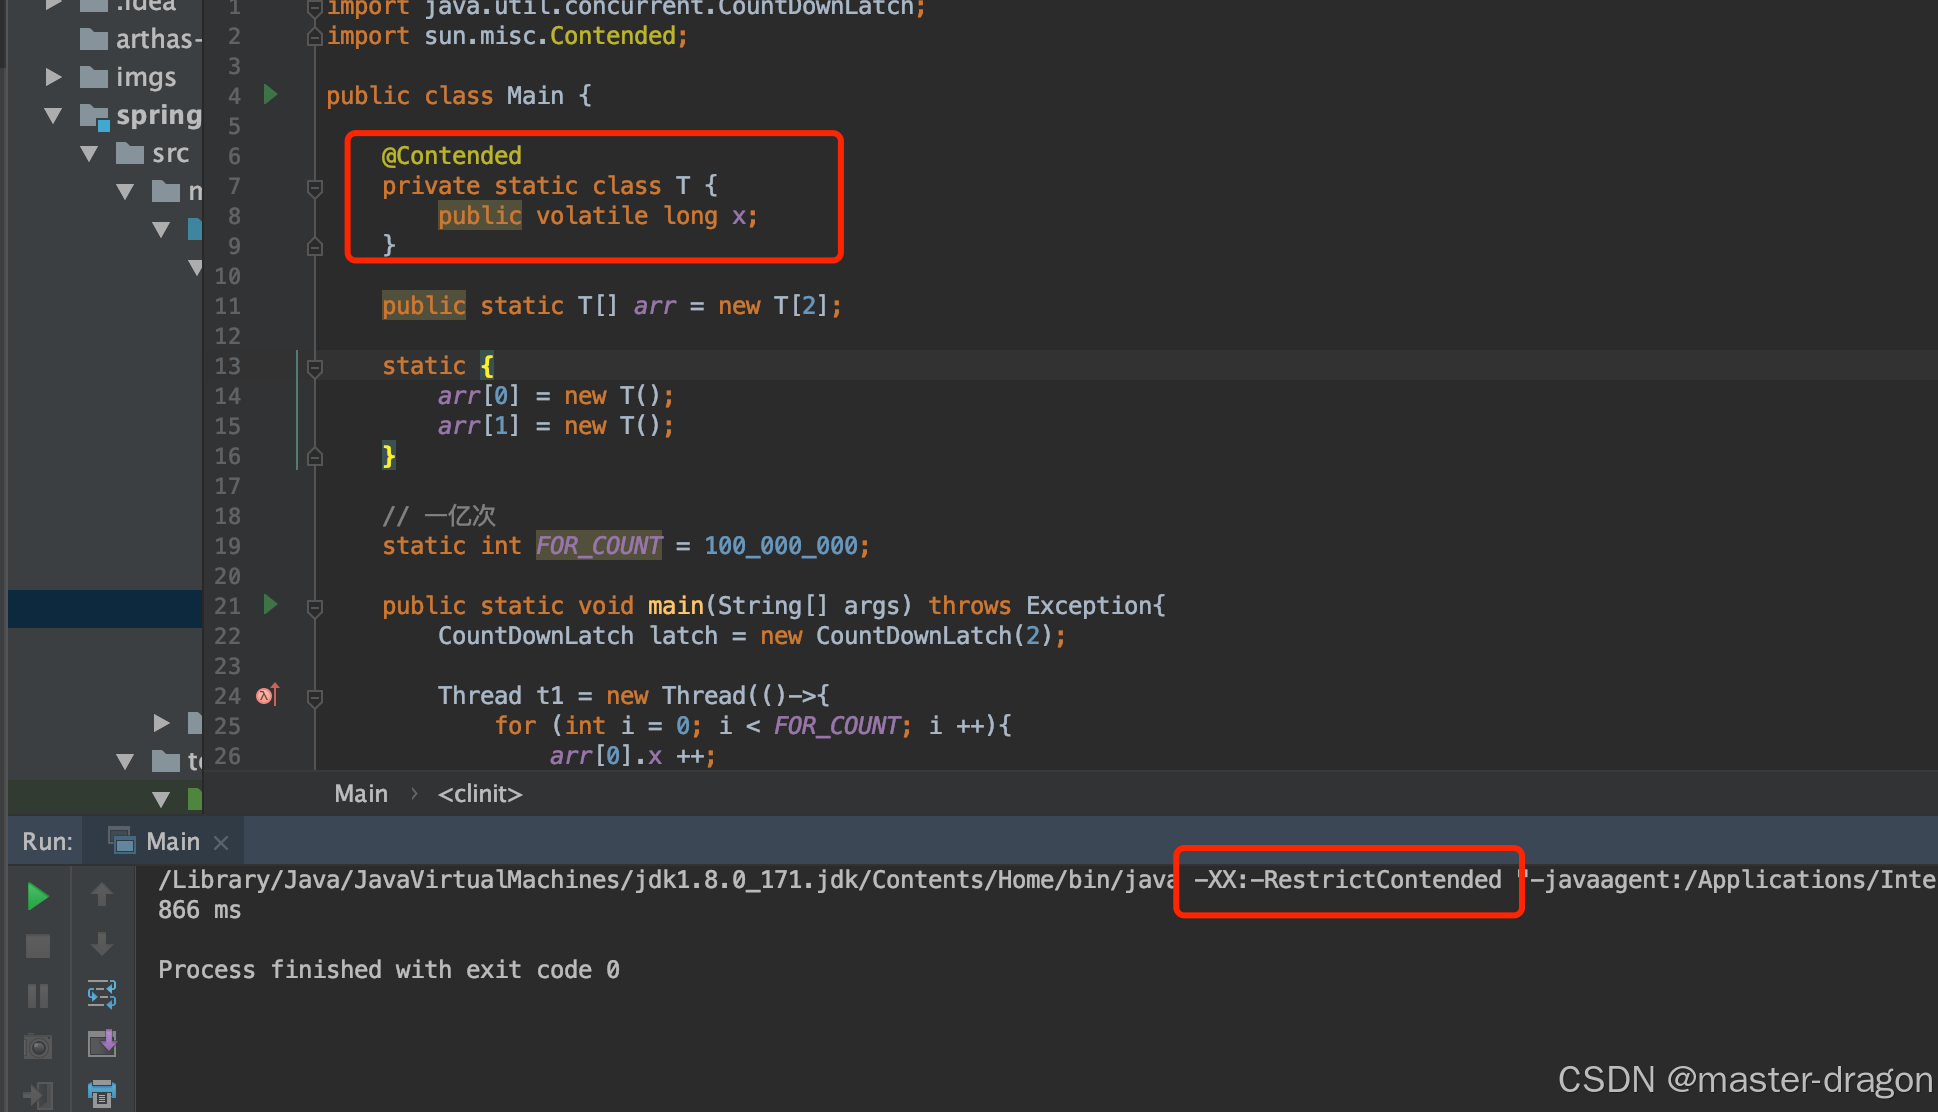1938x1112 pixels.
Task: Collapse class T using line 7 fold marker
Action: pyautogui.click(x=315, y=187)
